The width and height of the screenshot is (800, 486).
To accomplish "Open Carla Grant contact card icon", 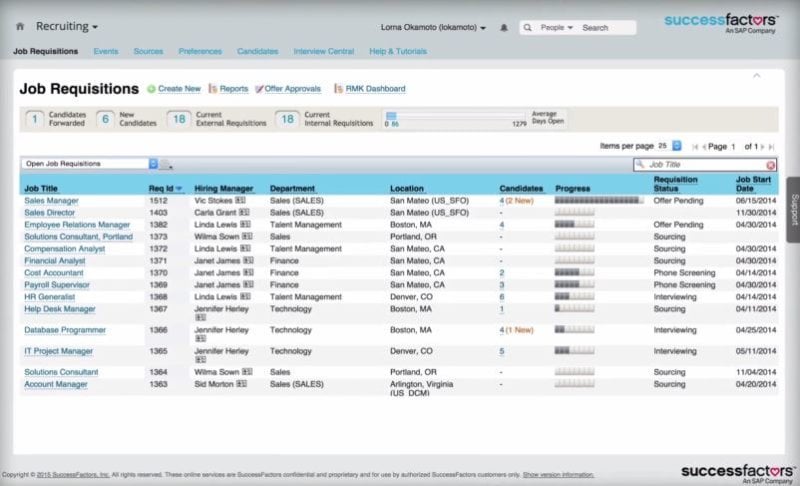I will click(244, 212).
